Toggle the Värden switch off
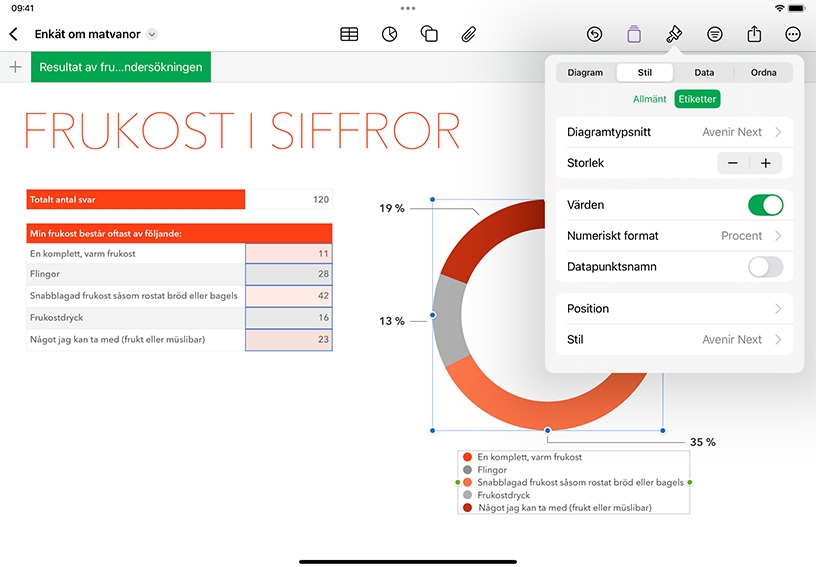The image size is (816, 567). pyautogui.click(x=765, y=205)
